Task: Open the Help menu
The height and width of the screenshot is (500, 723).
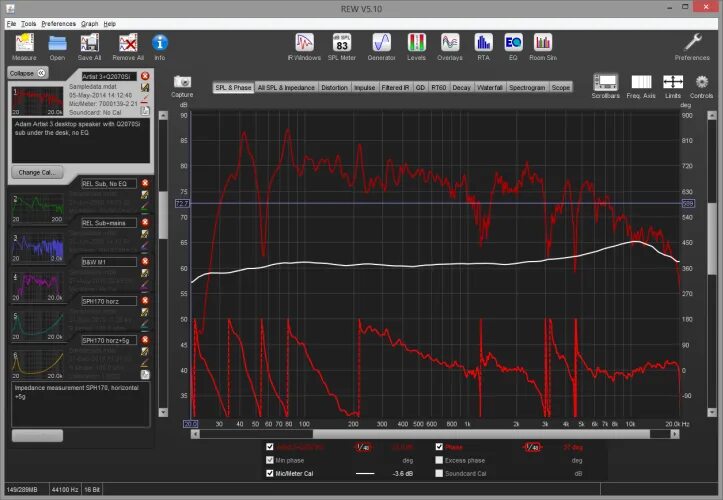Action: 110,24
